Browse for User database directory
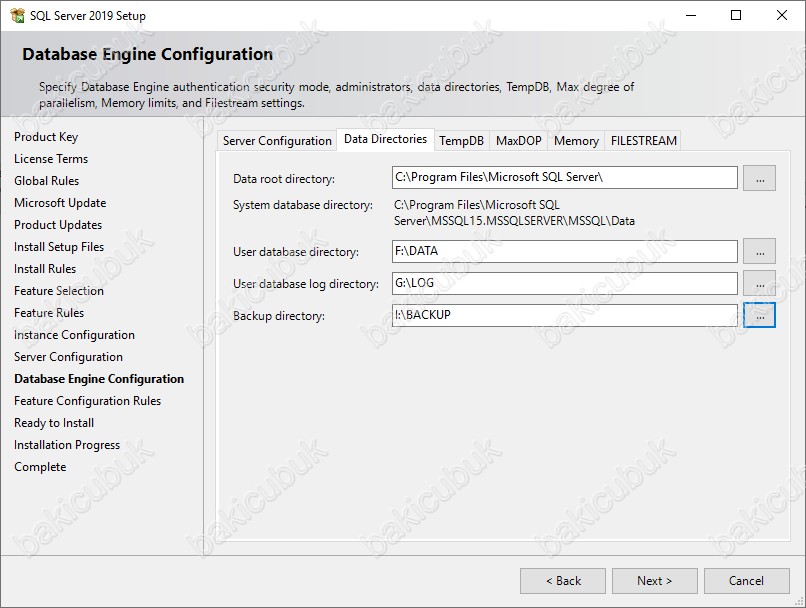The width and height of the screenshot is (806, 608). point(759,251)
